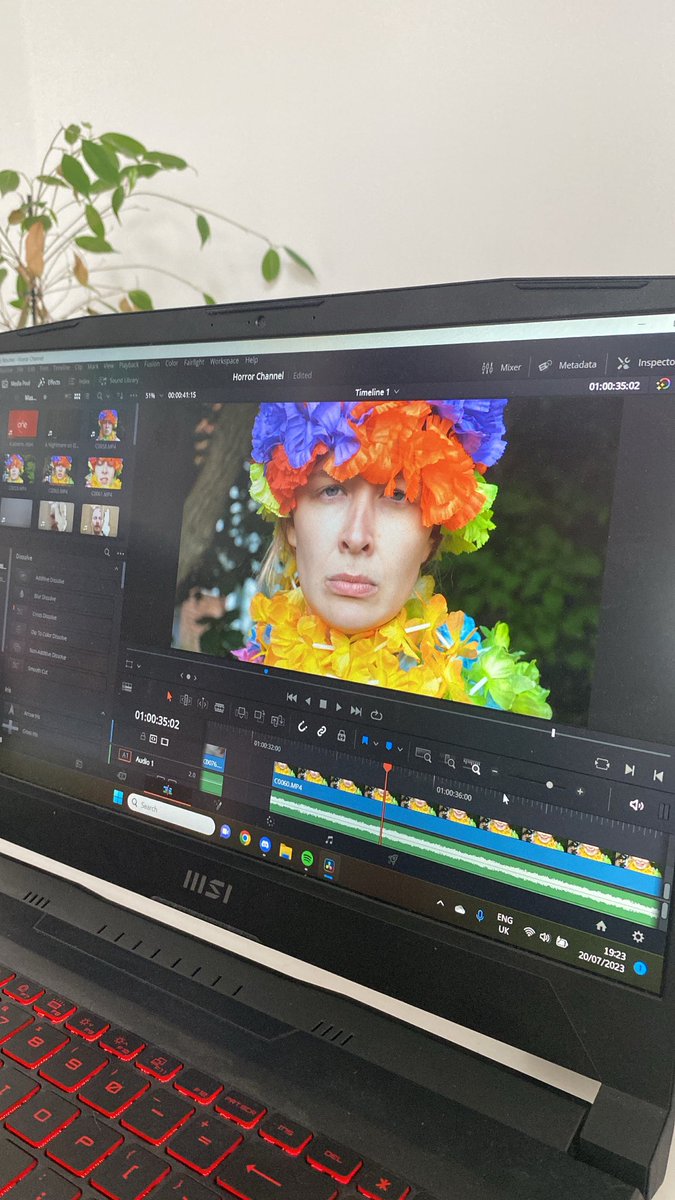Open the flag color dropdown

tap(375, 744)
